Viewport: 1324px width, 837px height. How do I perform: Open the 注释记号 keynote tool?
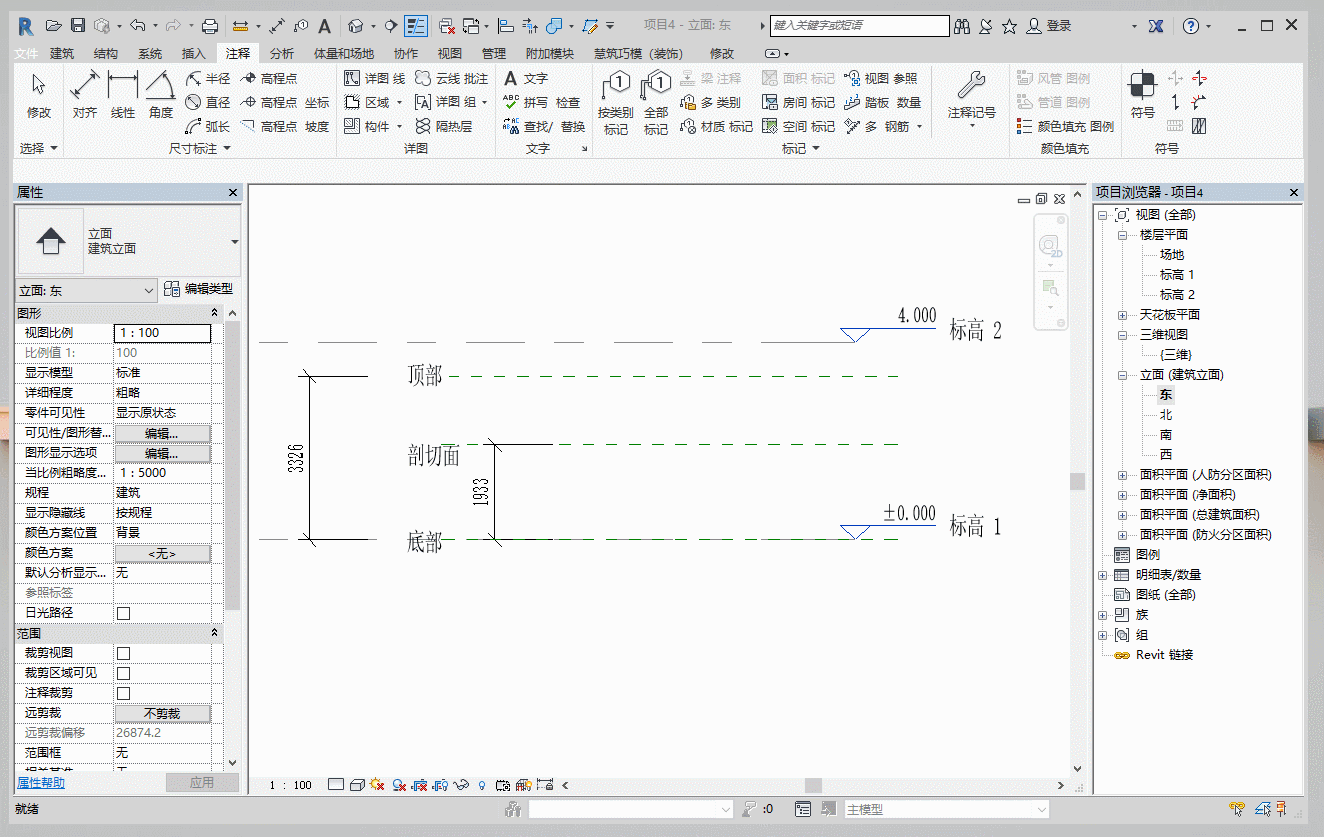(x=972, y=100)
